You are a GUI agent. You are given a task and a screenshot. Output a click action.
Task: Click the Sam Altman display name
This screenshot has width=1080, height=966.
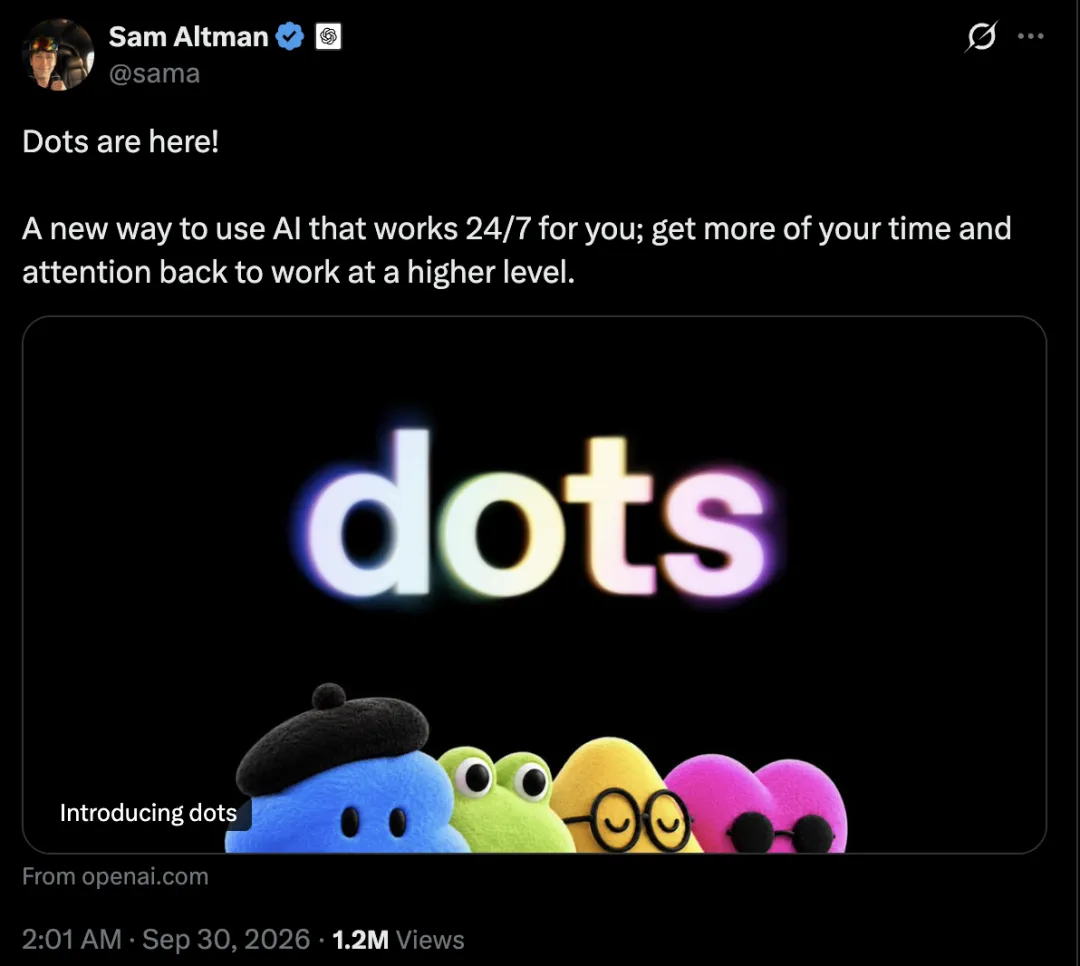tap(188, 37)
